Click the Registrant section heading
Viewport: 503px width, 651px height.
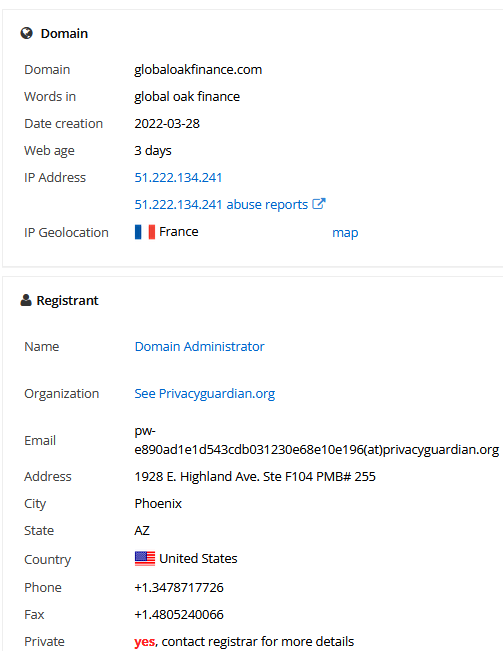(x=67, y=300)
